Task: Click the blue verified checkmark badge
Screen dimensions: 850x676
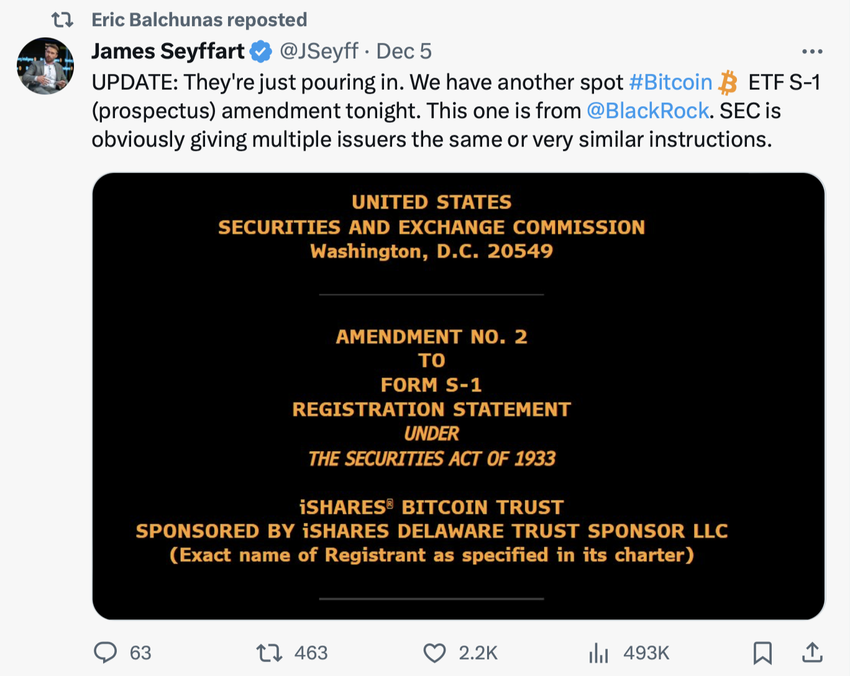Action: pos(262,51)
